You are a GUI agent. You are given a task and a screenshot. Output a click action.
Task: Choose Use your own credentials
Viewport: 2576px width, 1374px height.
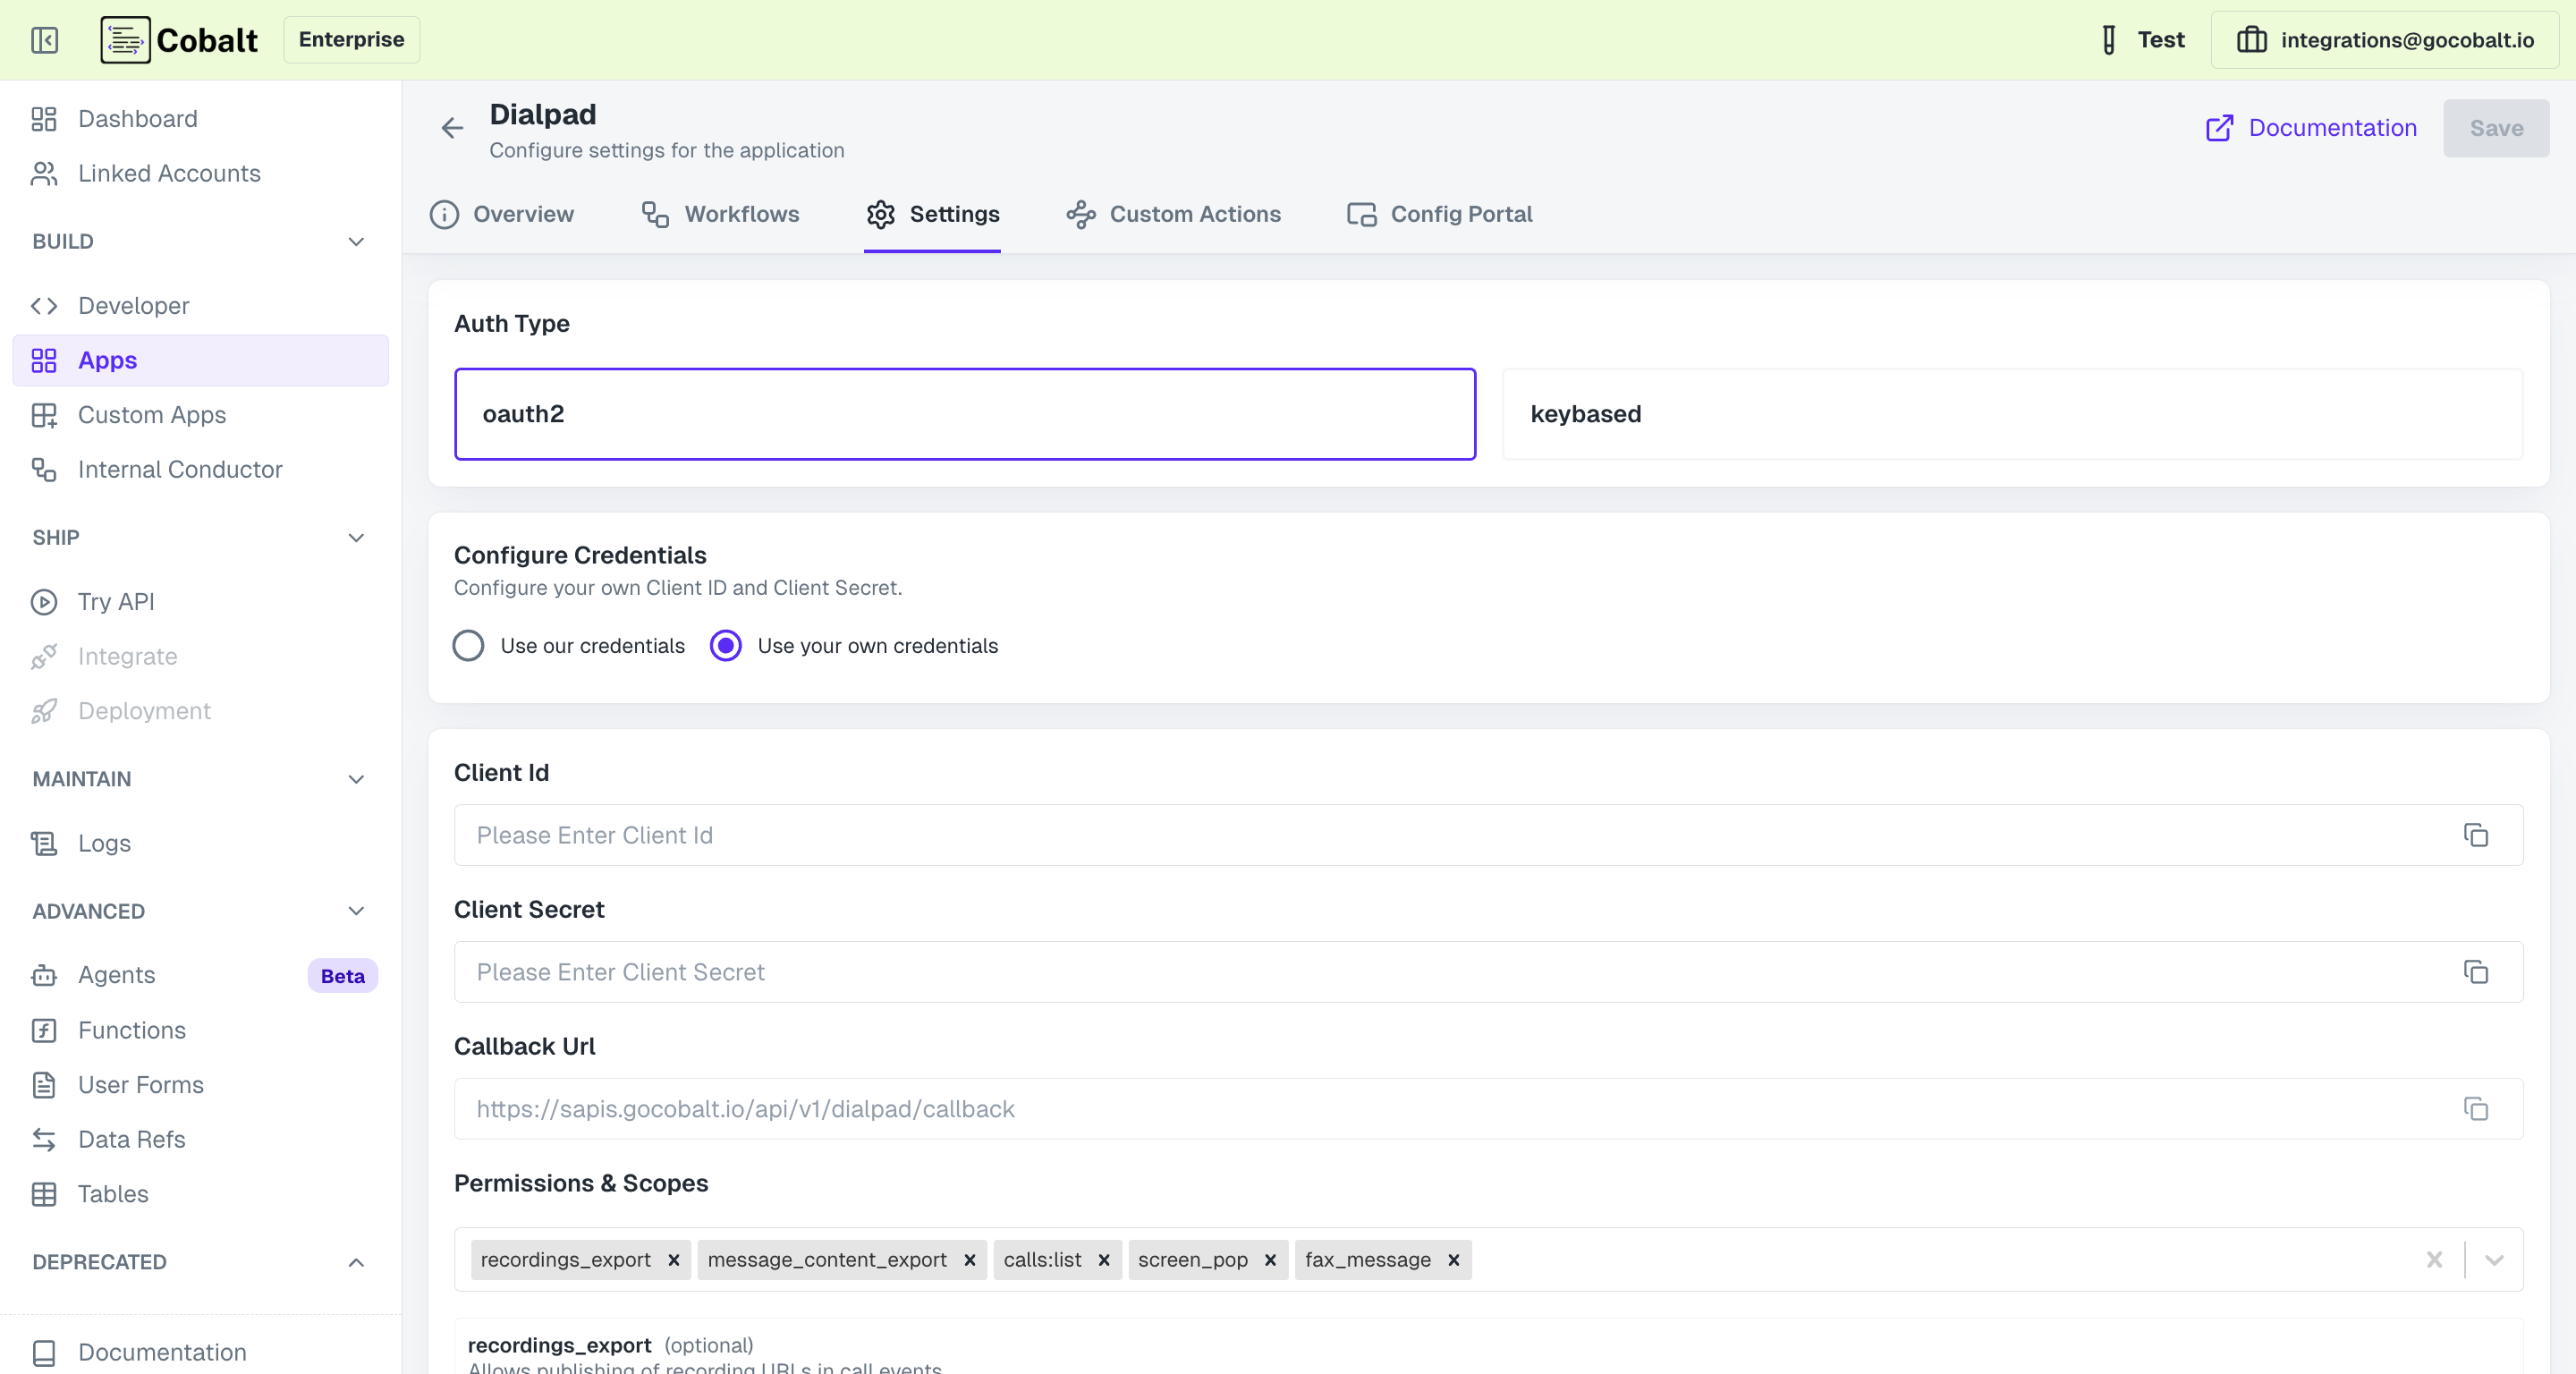(x=725, y=645)
